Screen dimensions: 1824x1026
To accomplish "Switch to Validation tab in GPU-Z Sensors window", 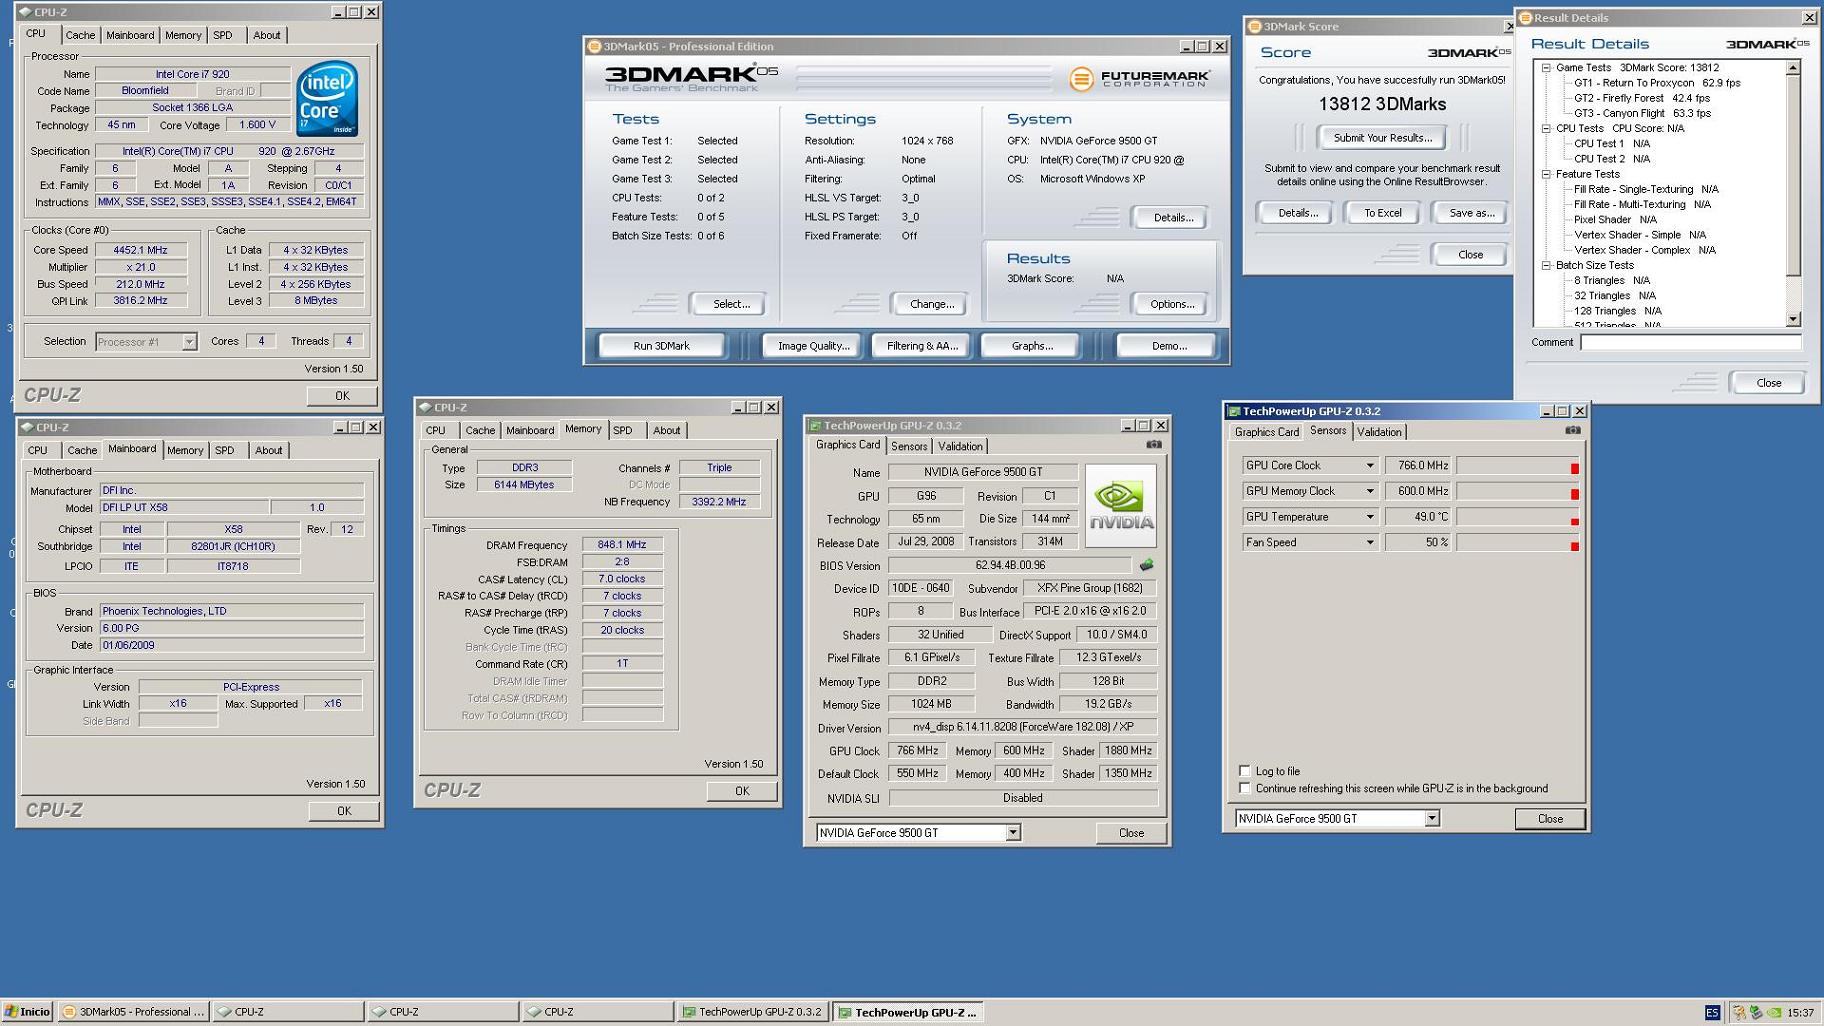I will [1379, 432].
